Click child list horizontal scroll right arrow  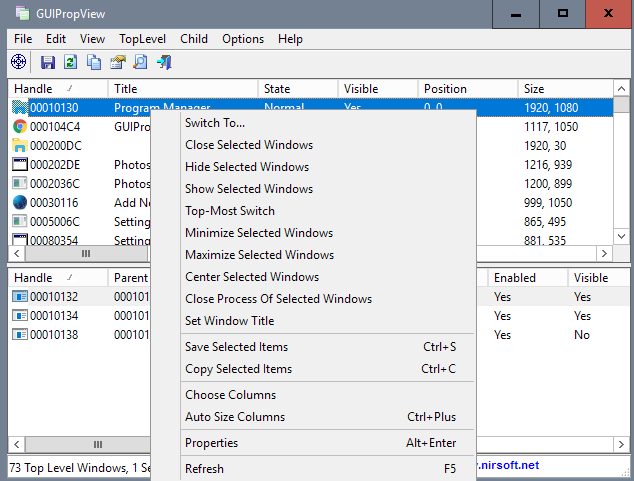(x=621, y=444)
